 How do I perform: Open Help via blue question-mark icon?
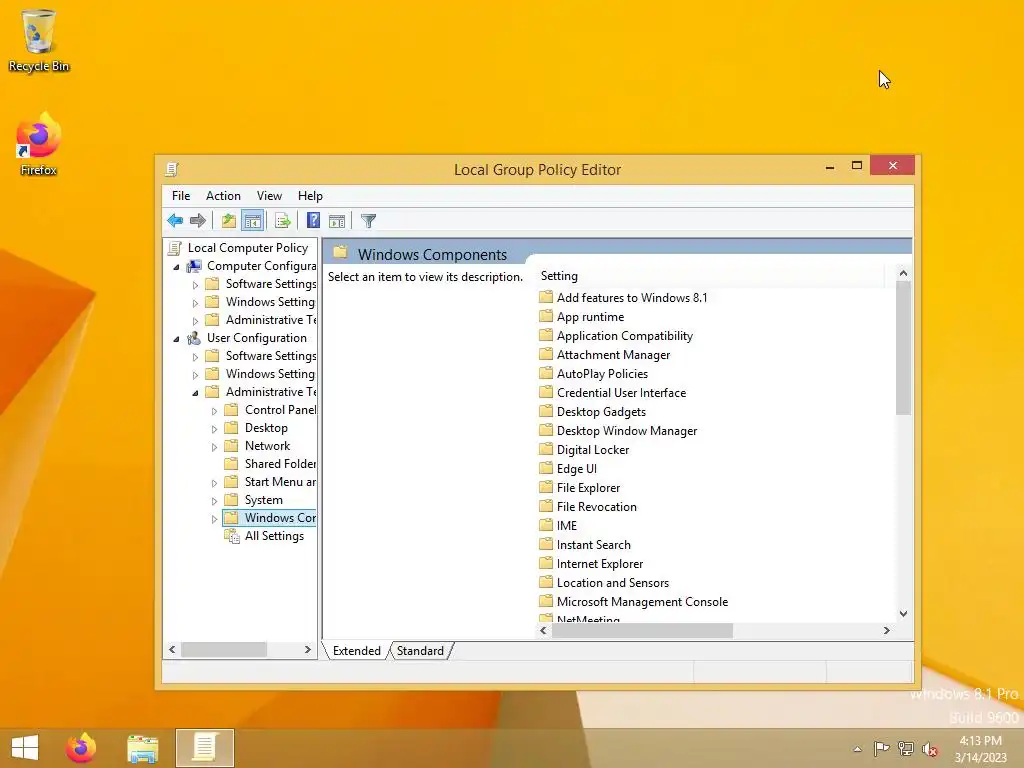click(313, 221)
